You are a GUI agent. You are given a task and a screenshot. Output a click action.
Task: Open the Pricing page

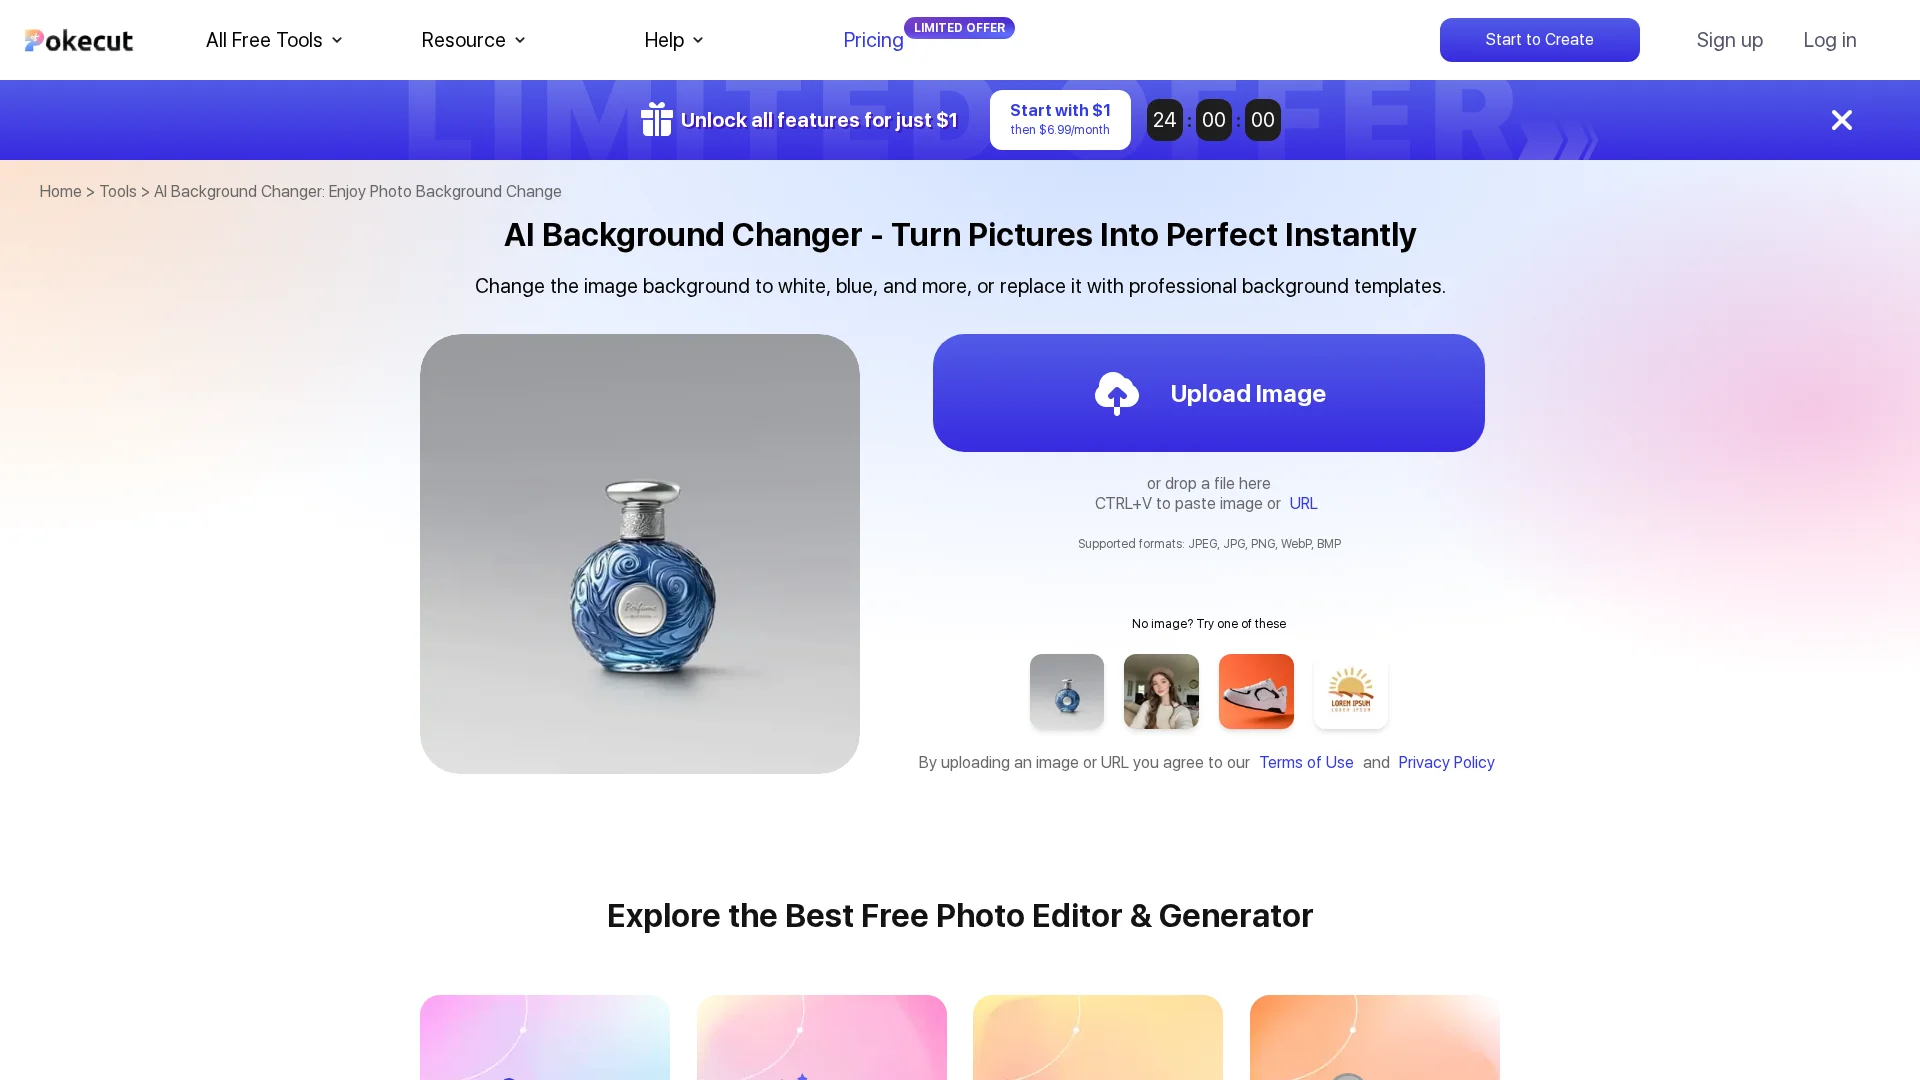coord(873,40)
